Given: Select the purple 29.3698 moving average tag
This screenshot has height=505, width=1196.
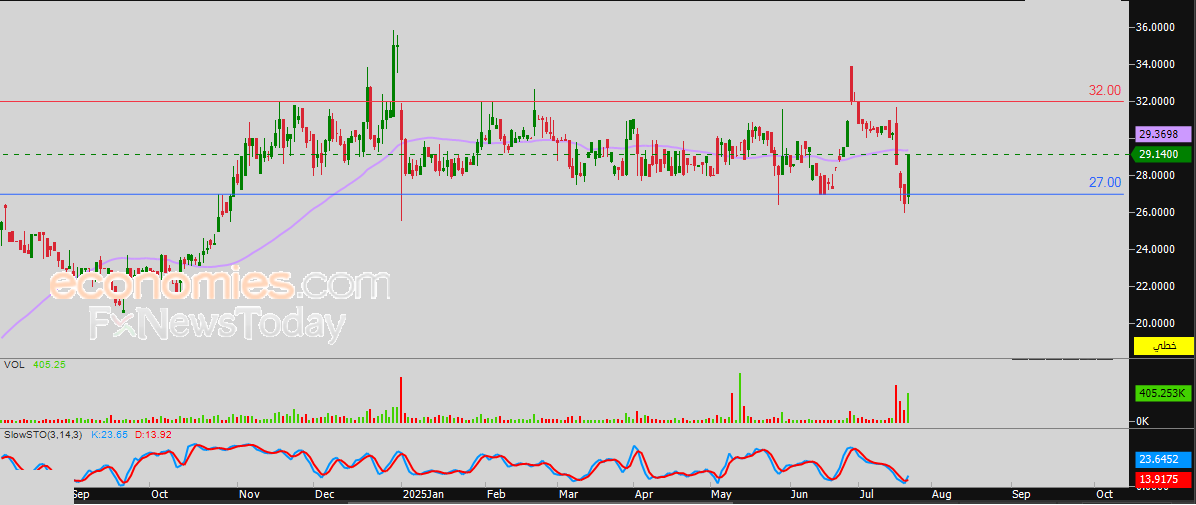Looking at the screenshot, I should point(1162,134).
